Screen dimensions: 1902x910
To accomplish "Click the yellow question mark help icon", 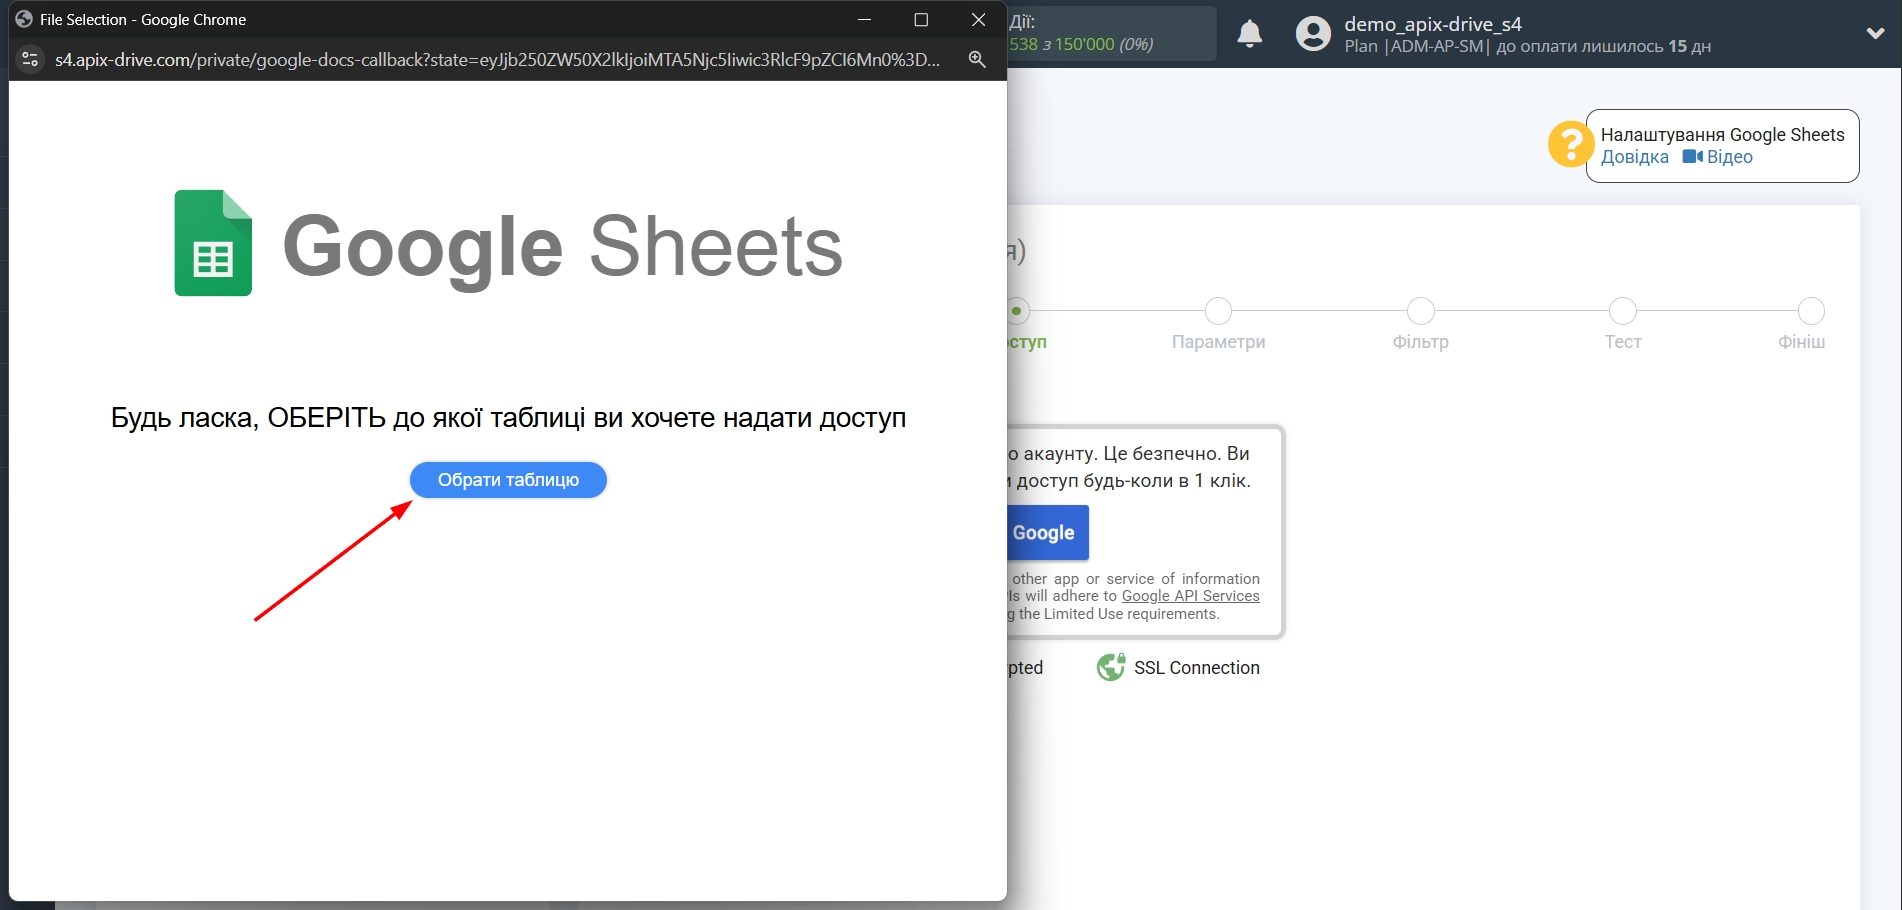I will pos(1569,144).
